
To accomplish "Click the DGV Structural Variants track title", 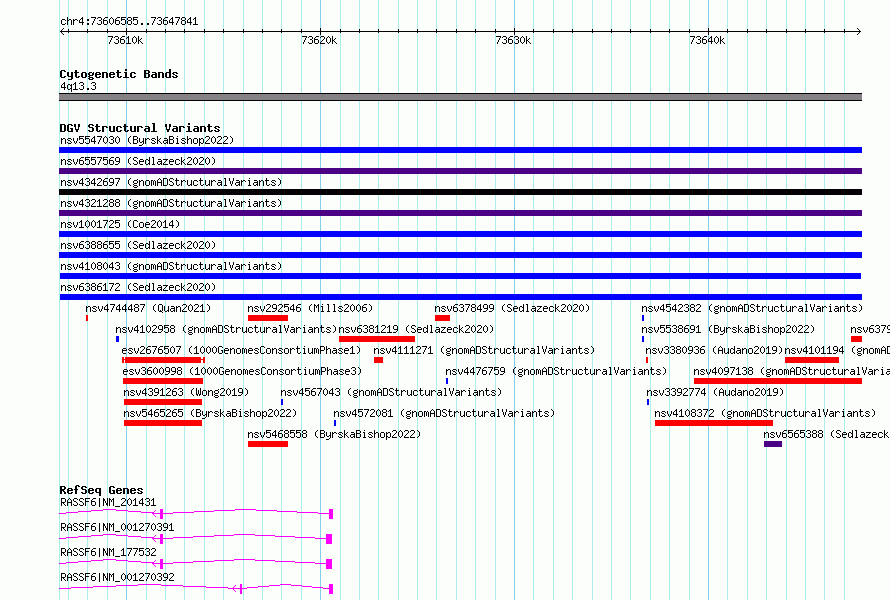I will (140, 128).
